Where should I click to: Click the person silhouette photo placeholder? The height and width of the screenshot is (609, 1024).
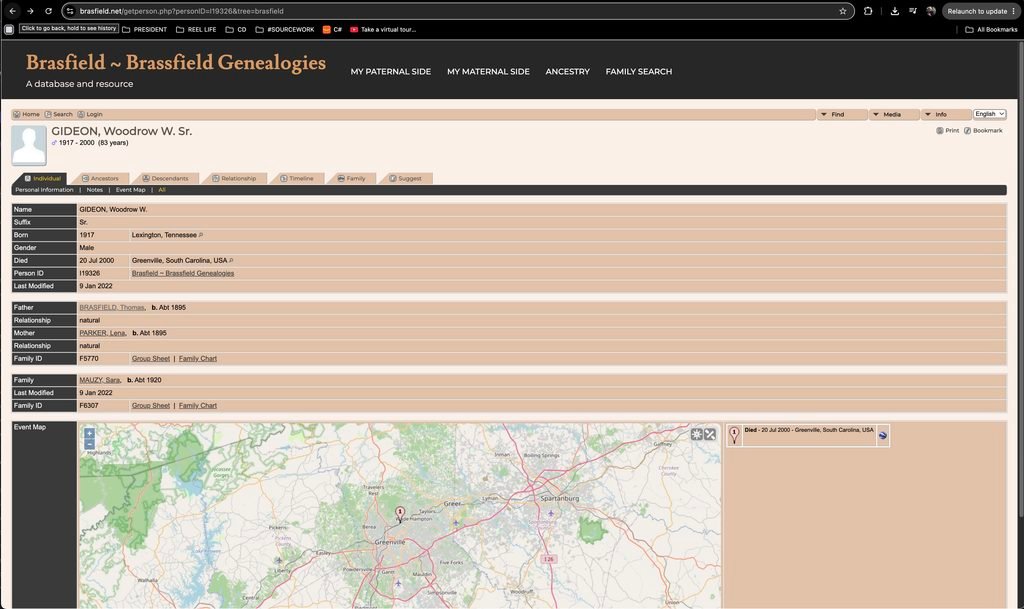(29, 145)
